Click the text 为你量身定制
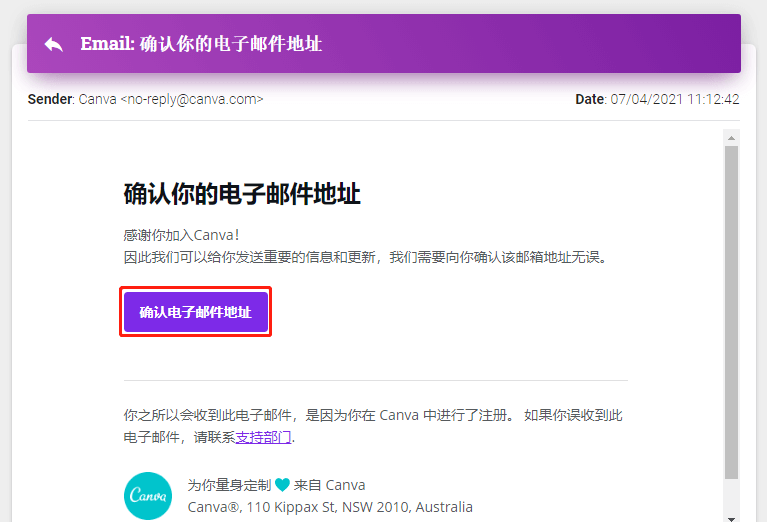Viewport: 767px width, 522px height. point(229,485)
